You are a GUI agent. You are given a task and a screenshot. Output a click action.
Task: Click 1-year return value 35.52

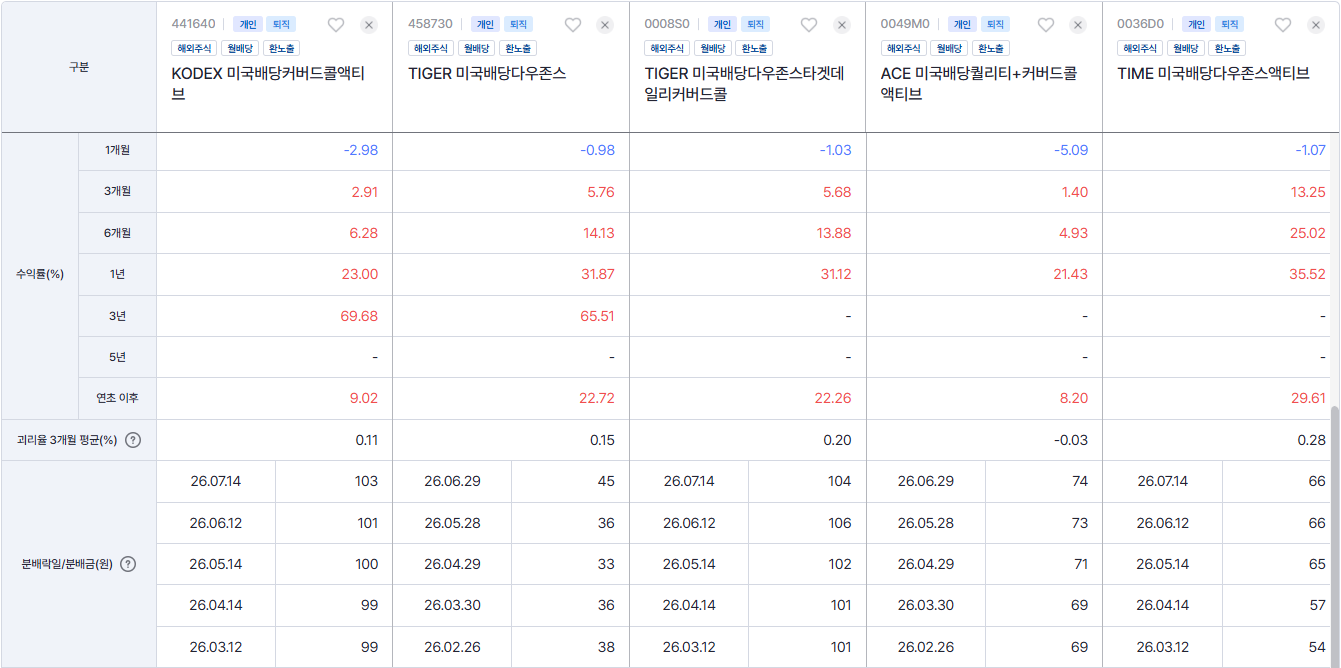1307,274
